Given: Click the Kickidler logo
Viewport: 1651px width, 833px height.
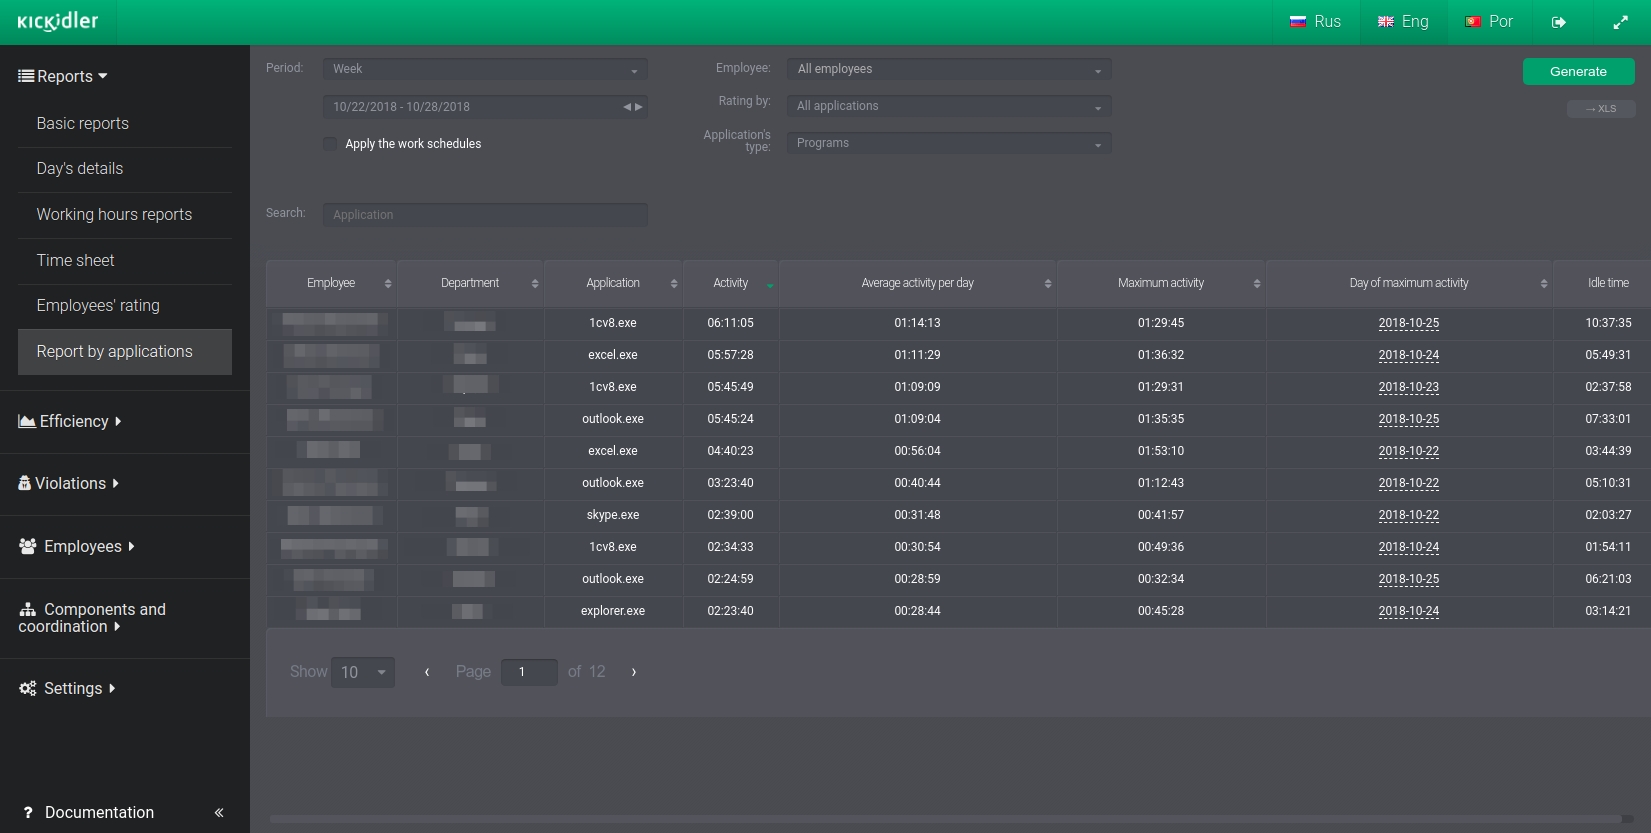Looking at the screenshot, I should (58, 22).
